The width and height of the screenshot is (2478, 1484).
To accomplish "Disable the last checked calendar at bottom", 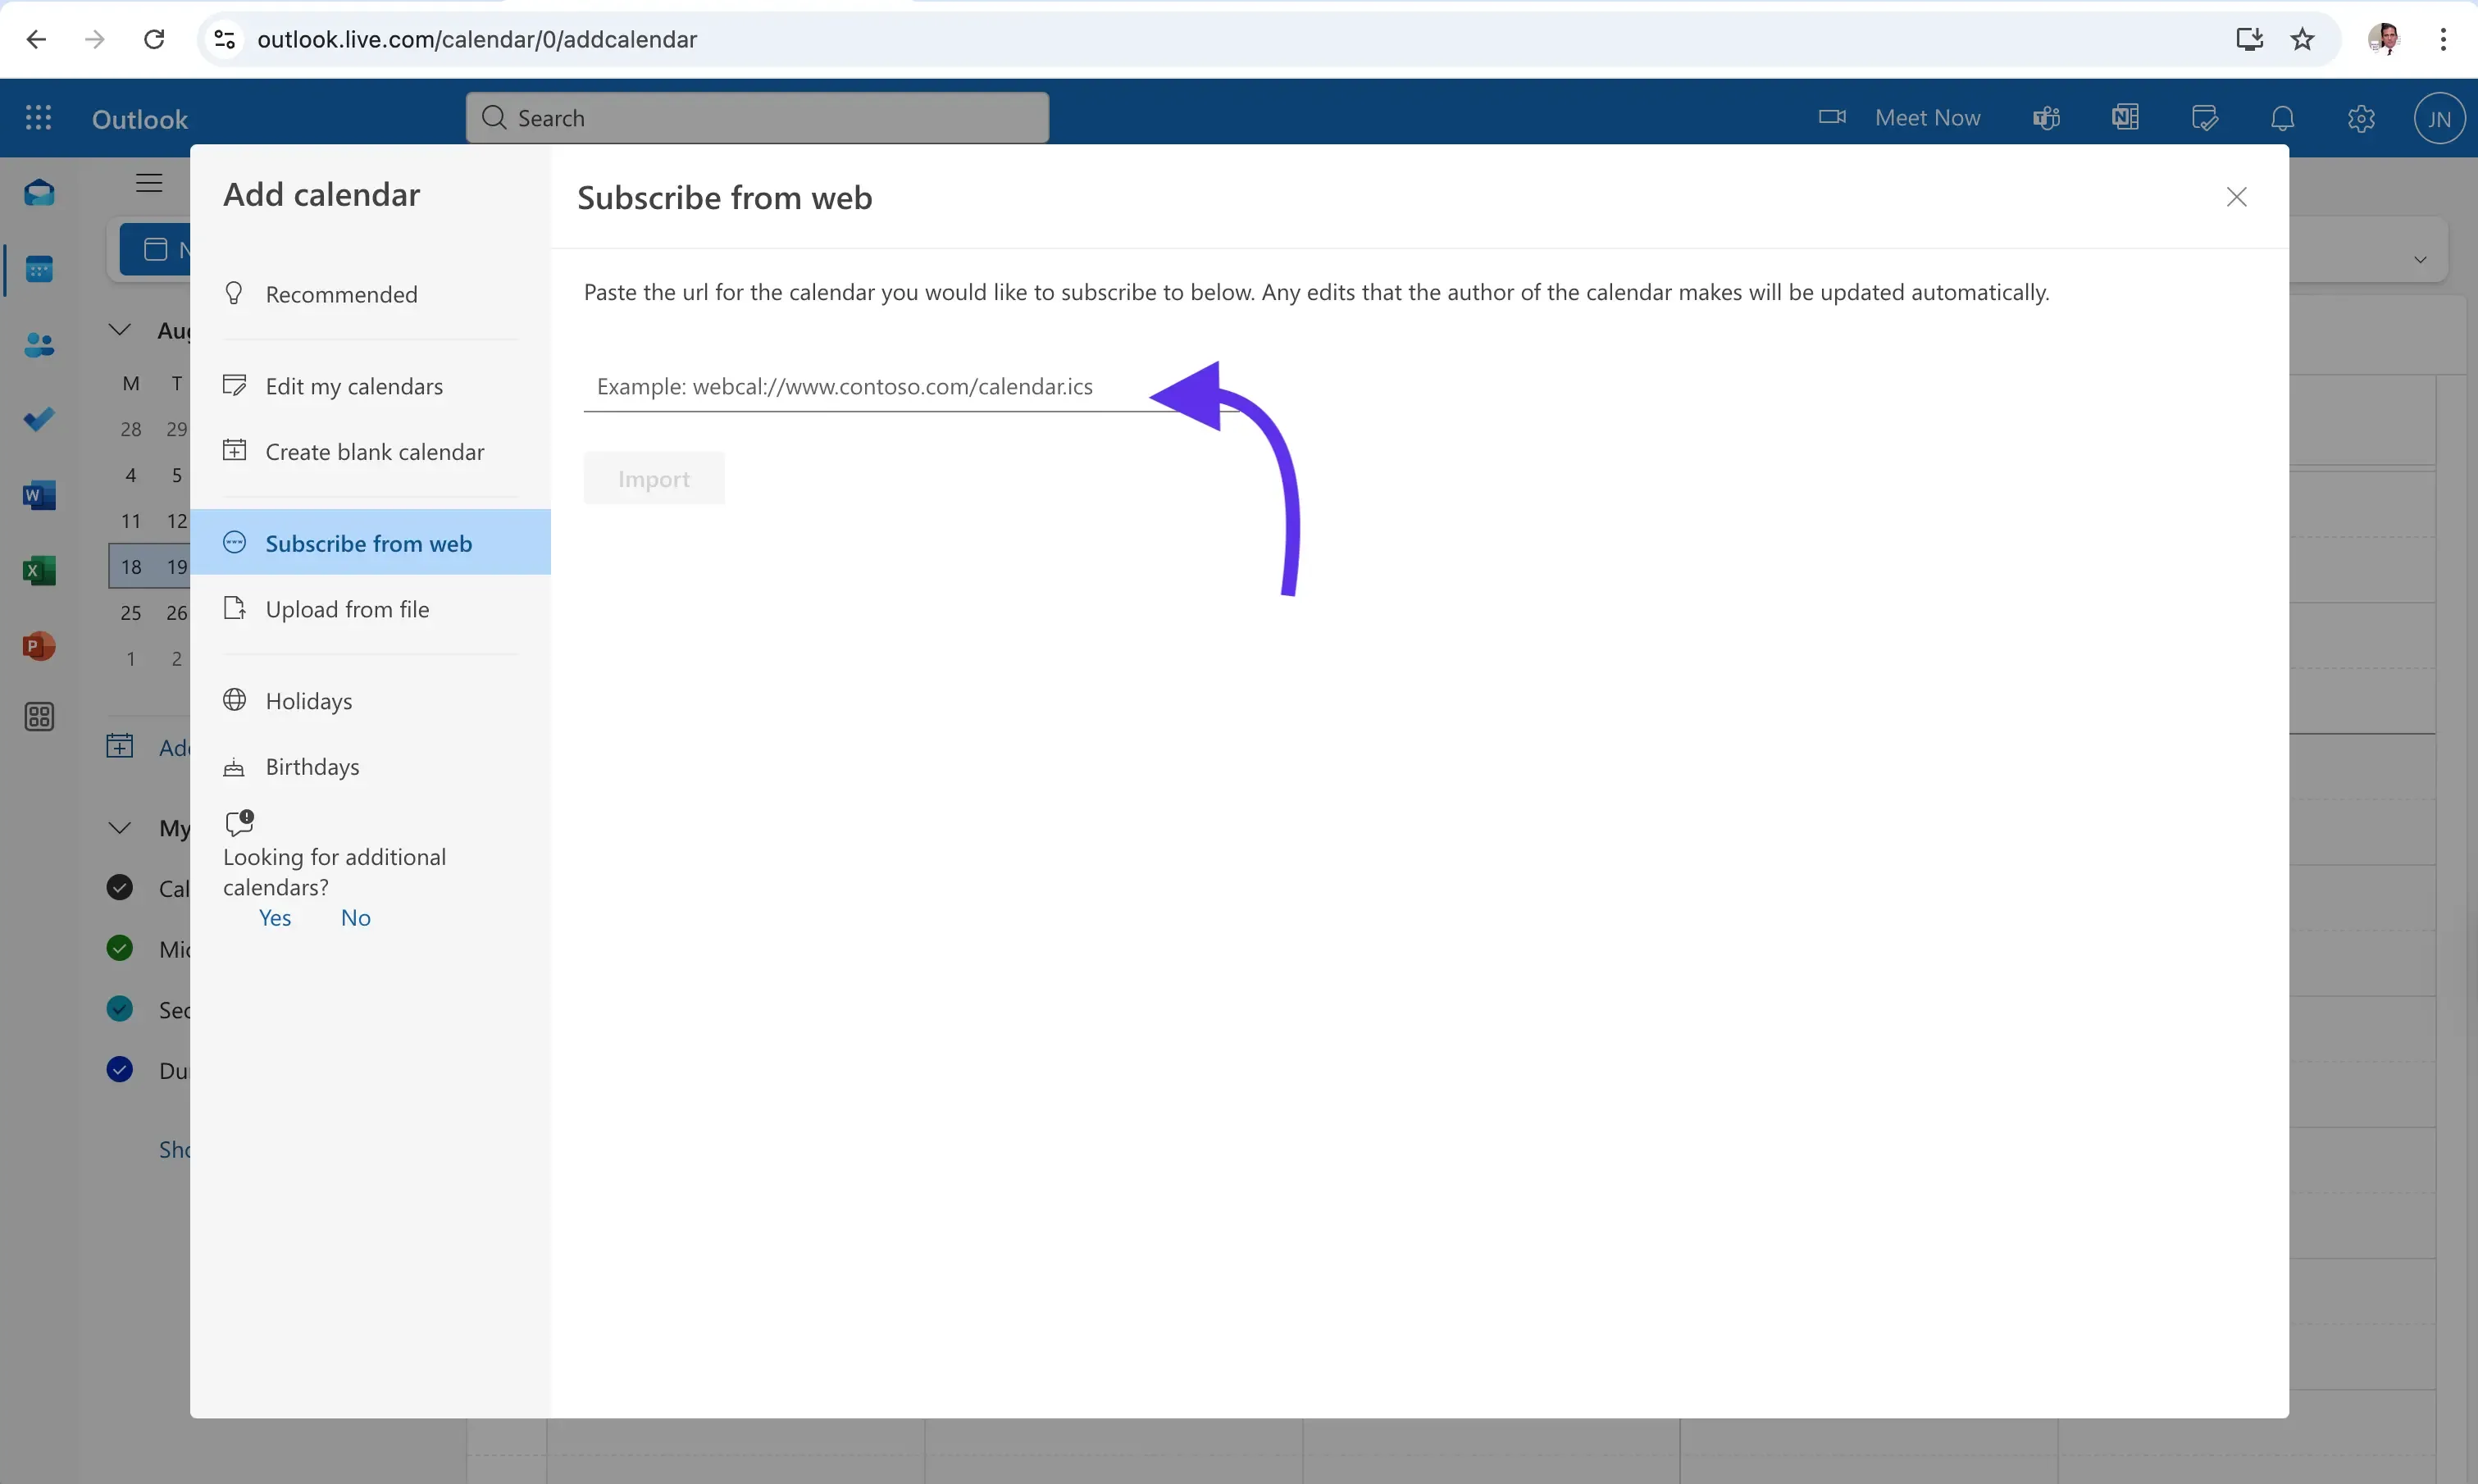I will (119, 1068).
